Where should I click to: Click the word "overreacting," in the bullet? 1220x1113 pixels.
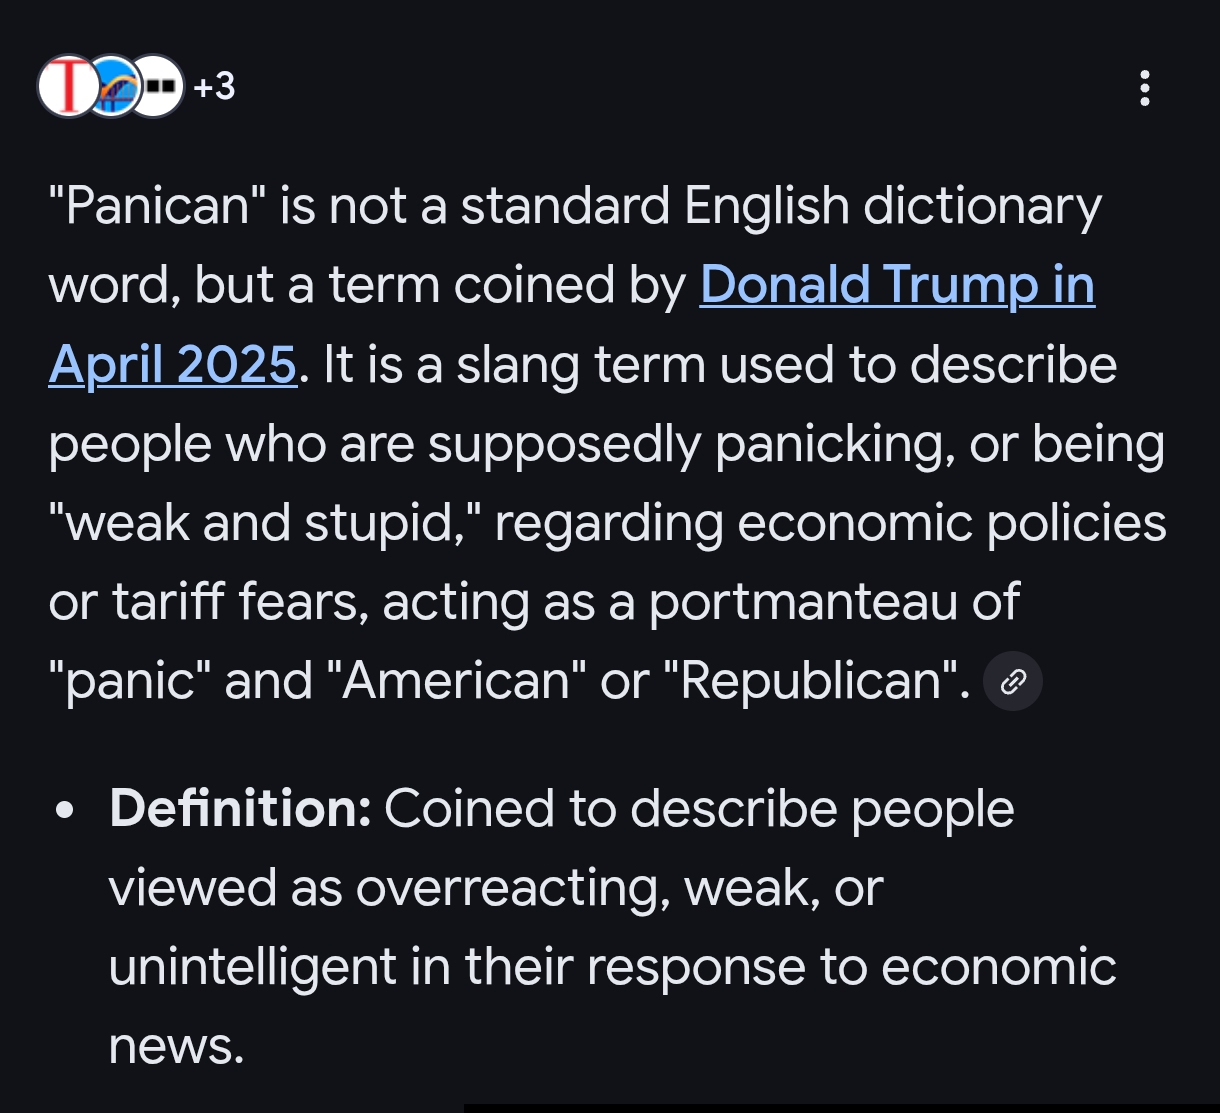point(512,887)
